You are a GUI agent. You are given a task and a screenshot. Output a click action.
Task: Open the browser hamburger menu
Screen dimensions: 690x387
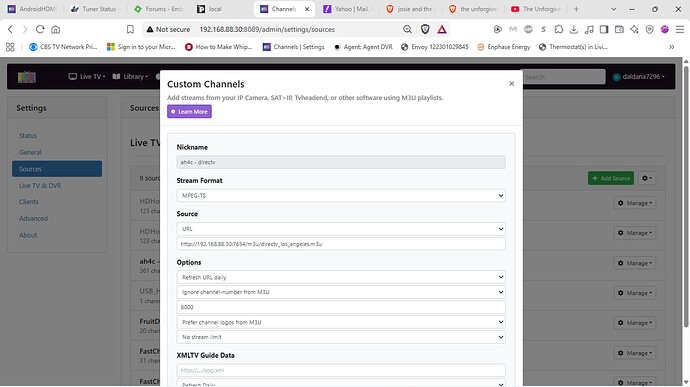coord(680,29)
